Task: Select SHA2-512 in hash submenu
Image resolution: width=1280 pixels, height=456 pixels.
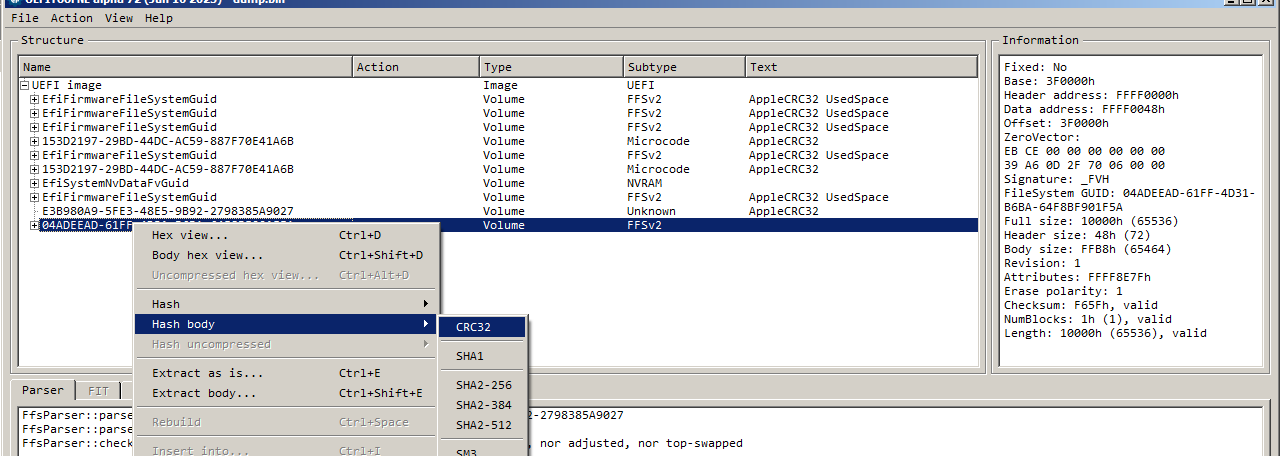Action: (x=483, y=425)
